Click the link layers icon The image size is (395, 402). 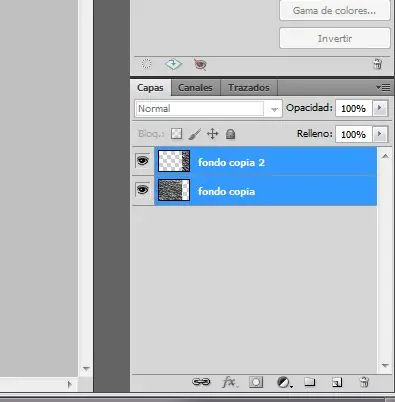click(201, 382)
